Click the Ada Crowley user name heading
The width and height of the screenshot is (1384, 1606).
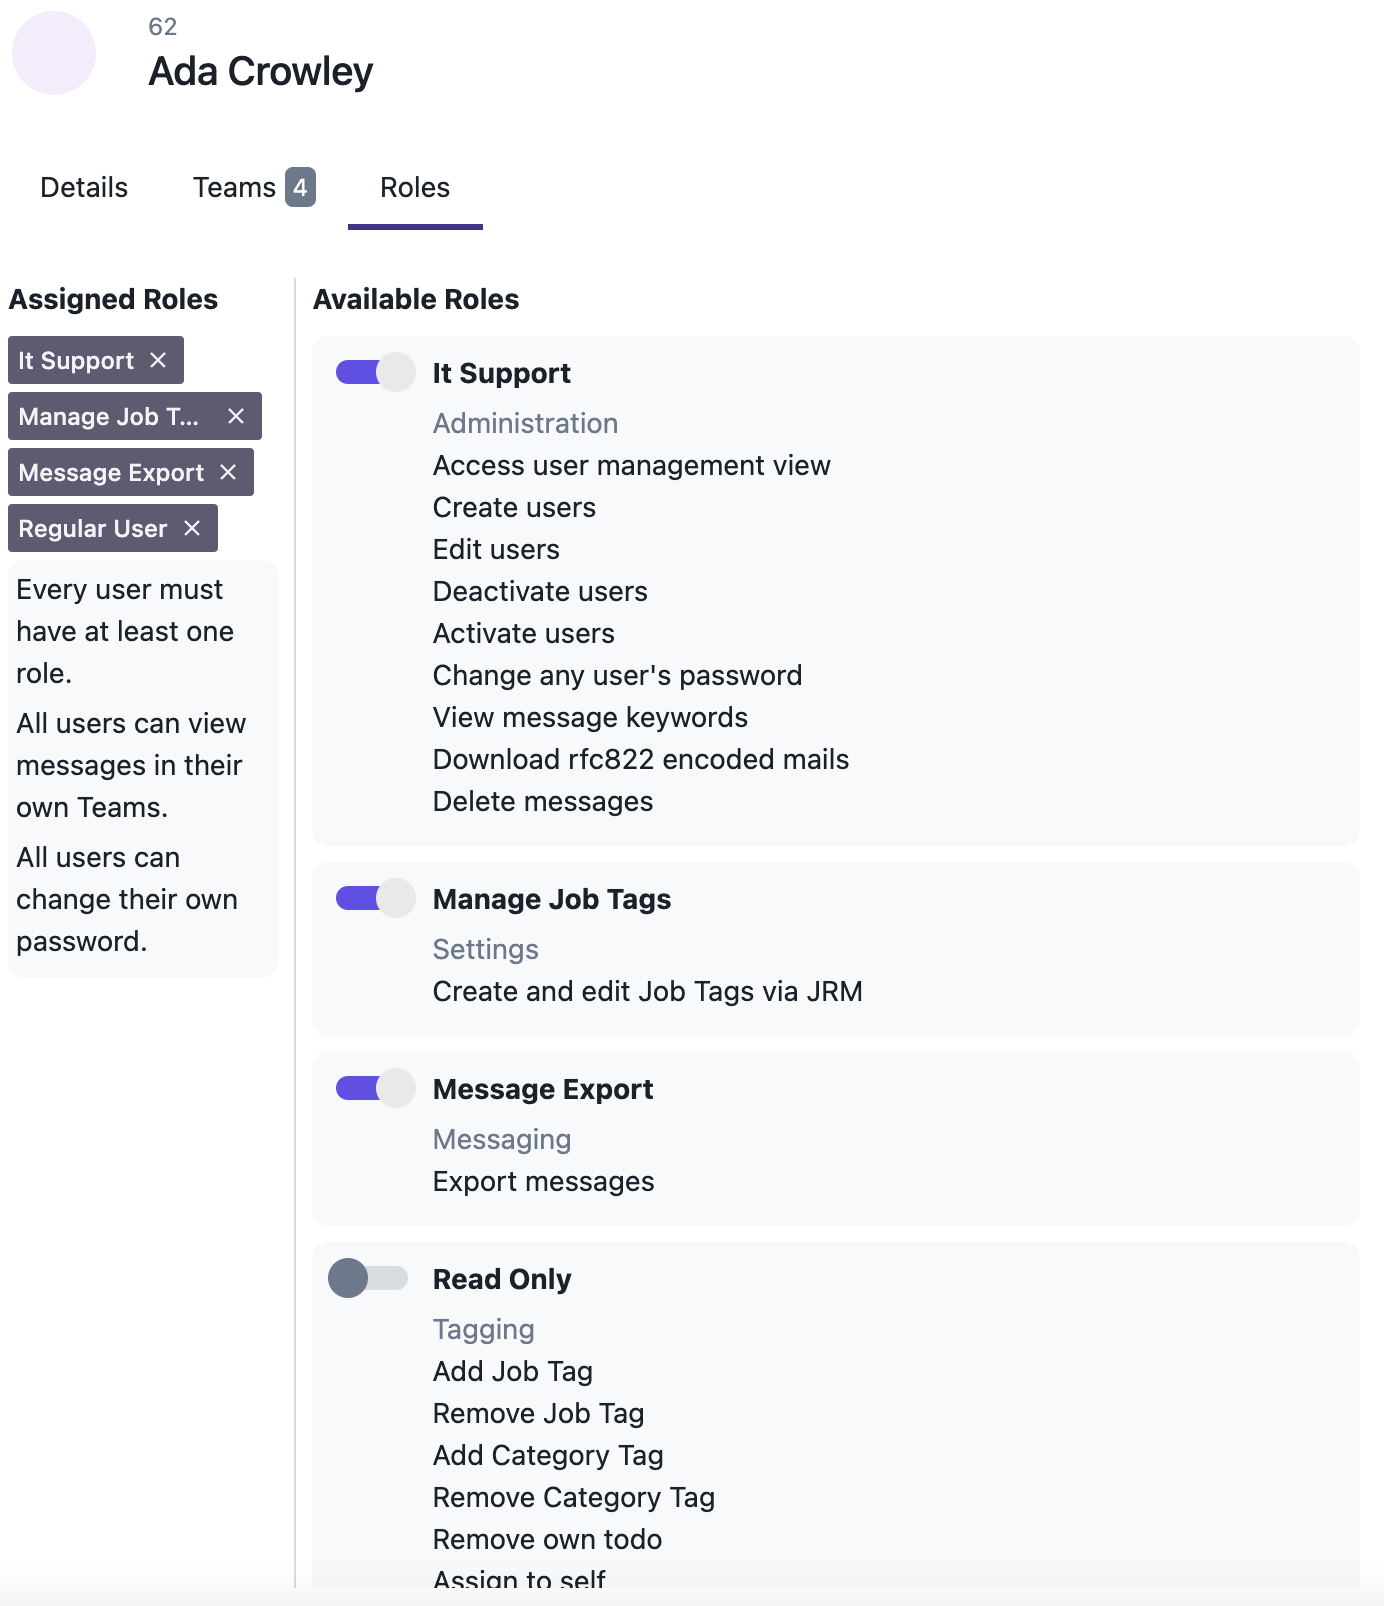(x=261, y=72)
